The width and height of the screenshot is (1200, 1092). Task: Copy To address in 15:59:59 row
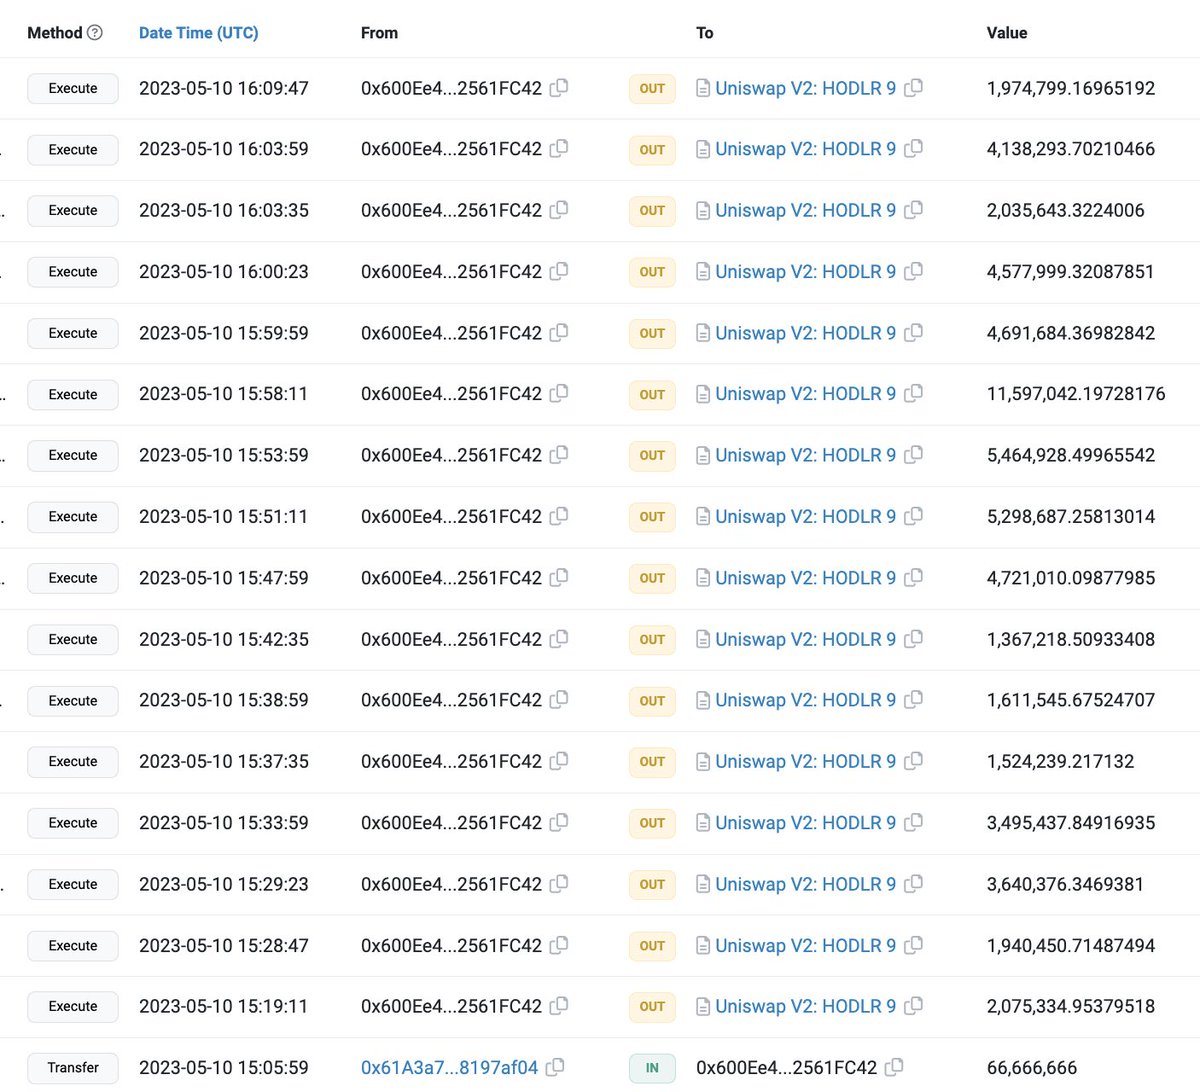(913, 333)
